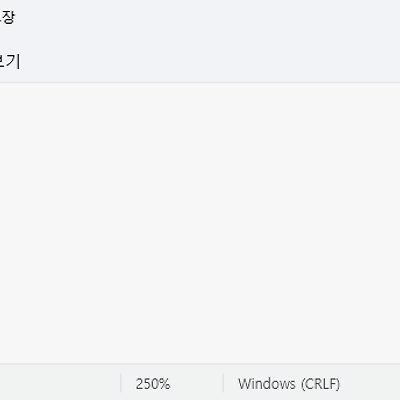The height and width of the screenshot is (400, 400).
Task: Click the status bar divider left of 250%
Action: pyautogui.click(x=121, y=383)
